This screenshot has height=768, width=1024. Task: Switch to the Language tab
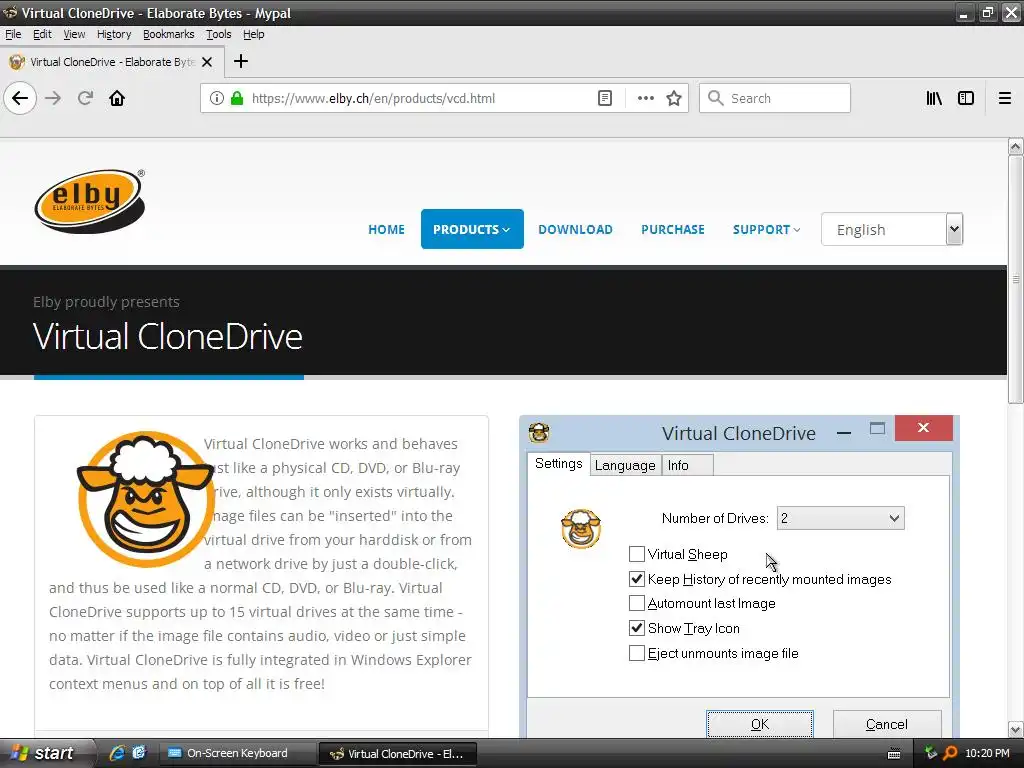click(x=625, y=466)
